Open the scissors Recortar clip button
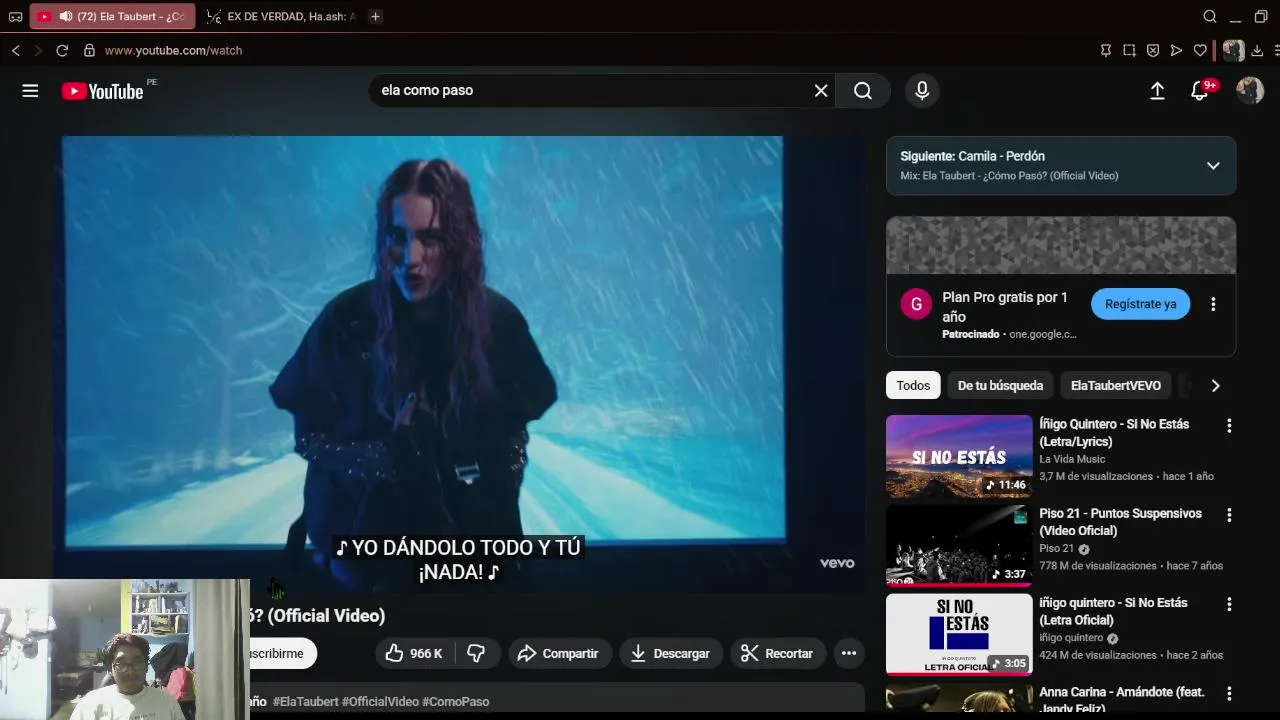Image resolution: width=1280 pixels, height=720 pixels. click(778, 654)
